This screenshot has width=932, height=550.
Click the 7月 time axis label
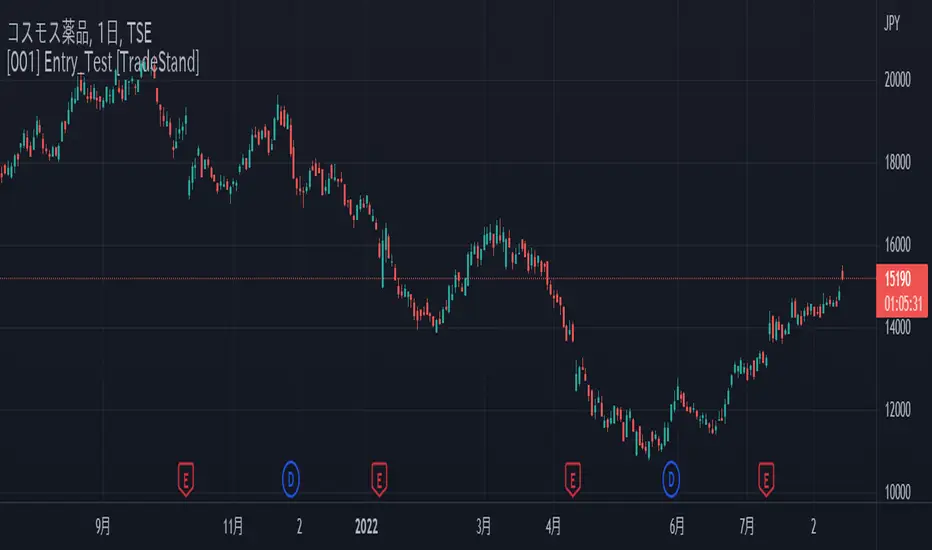tap(747, 526)
